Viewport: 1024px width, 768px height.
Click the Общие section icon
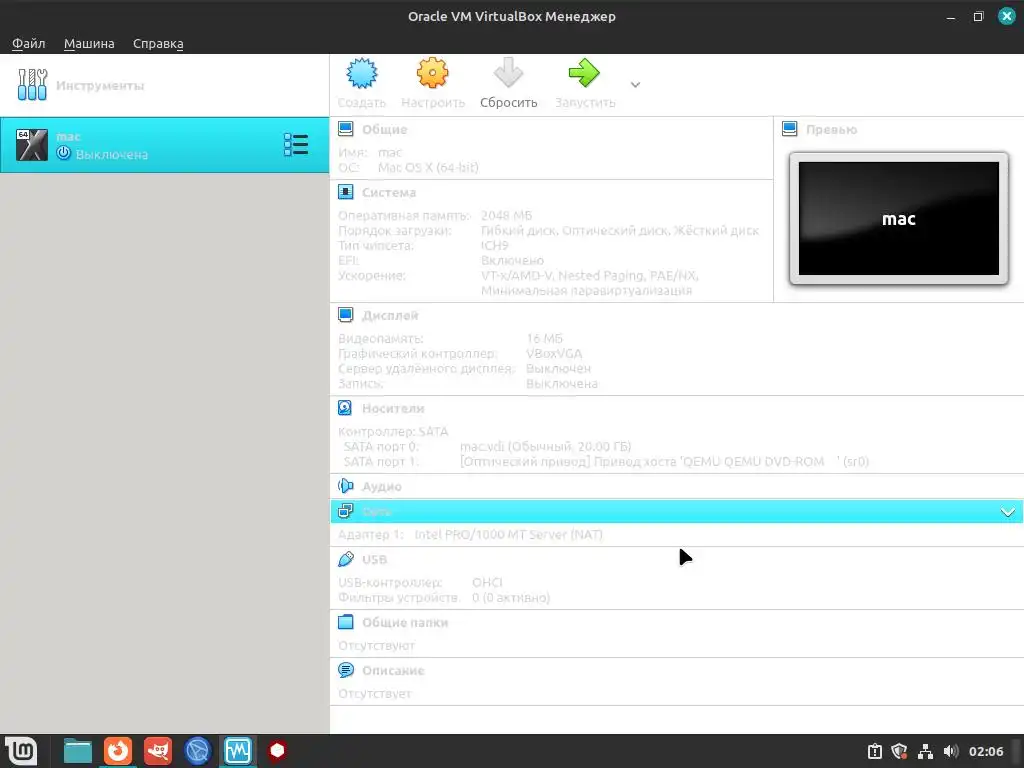345,129
